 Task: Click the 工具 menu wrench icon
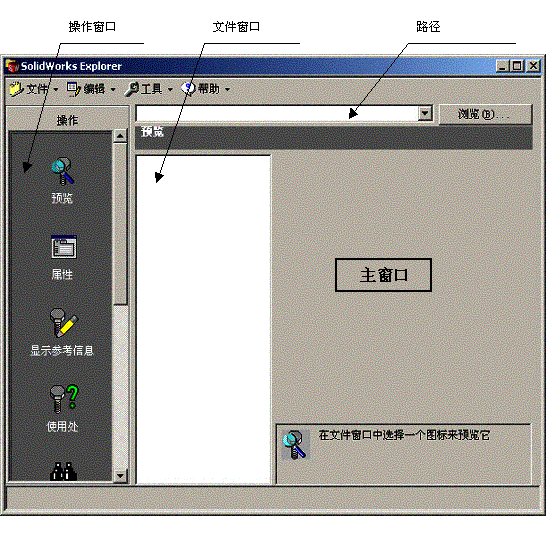(132, 89)
